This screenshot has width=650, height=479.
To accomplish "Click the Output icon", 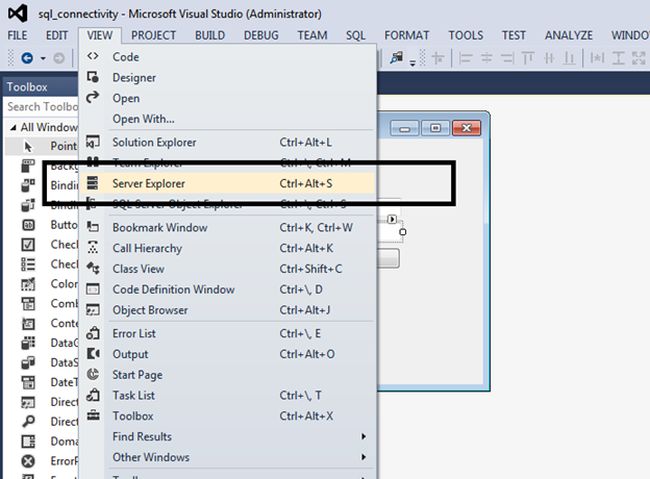I will pos(93,354).
